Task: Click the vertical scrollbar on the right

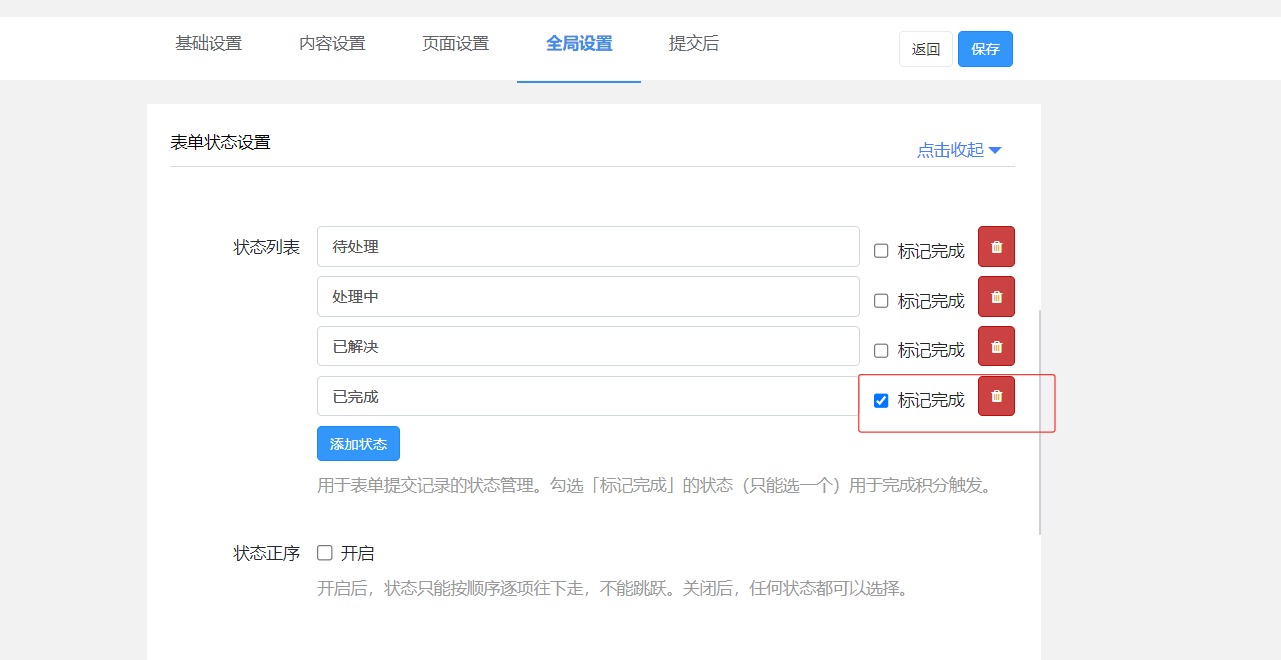Action: click(1040, 420)
